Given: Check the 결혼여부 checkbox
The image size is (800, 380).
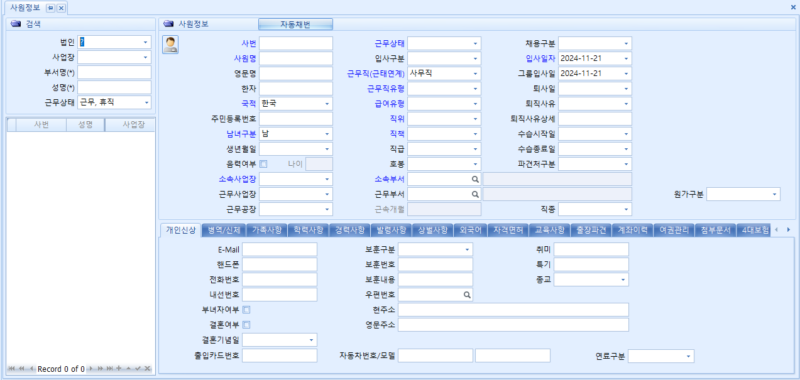Looking at the screenshot, I should (246, 324).
